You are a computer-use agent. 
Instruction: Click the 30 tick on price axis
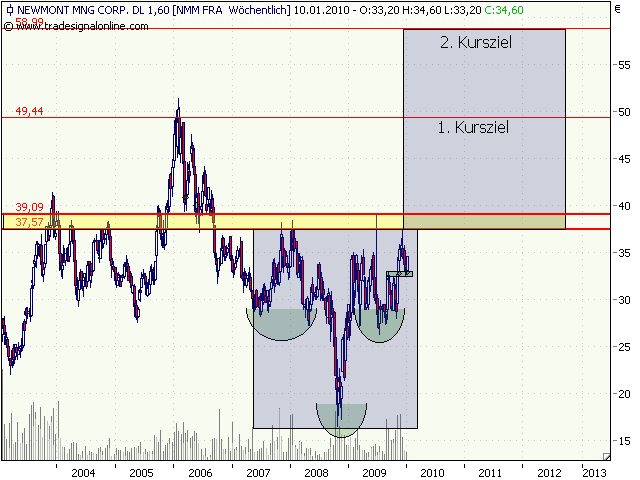pos(624,300)
